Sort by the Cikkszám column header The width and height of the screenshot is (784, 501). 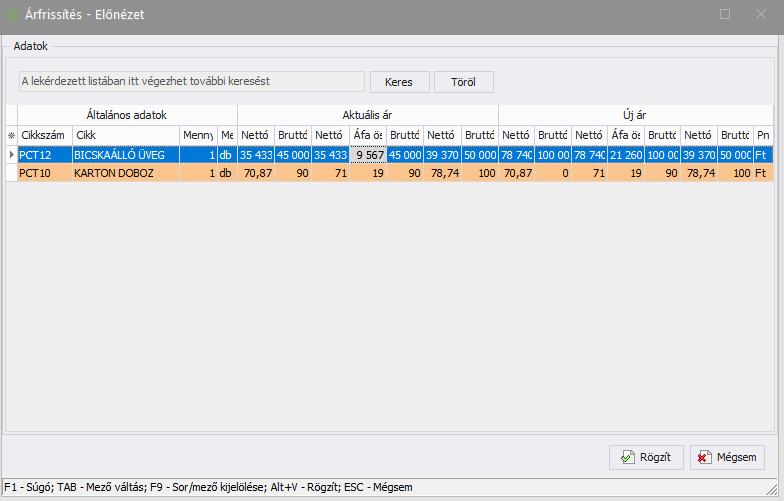pos(44,135)
